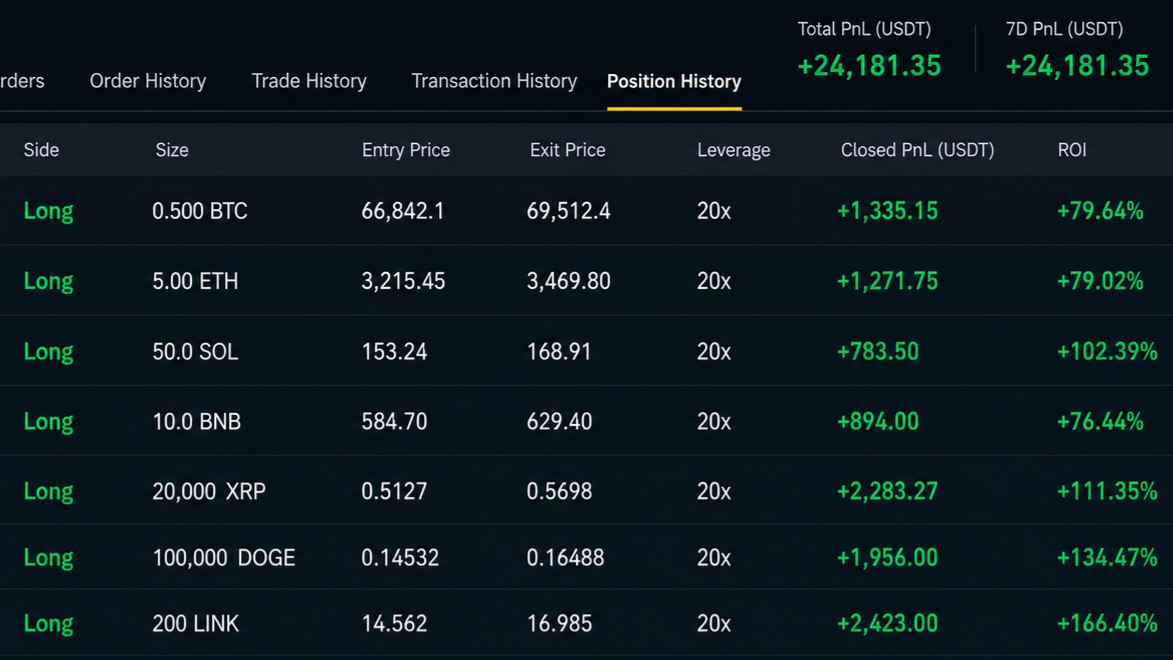Click the Leverage column header
The width and height of the screenshot is (1173, 660).
[734, 150]
